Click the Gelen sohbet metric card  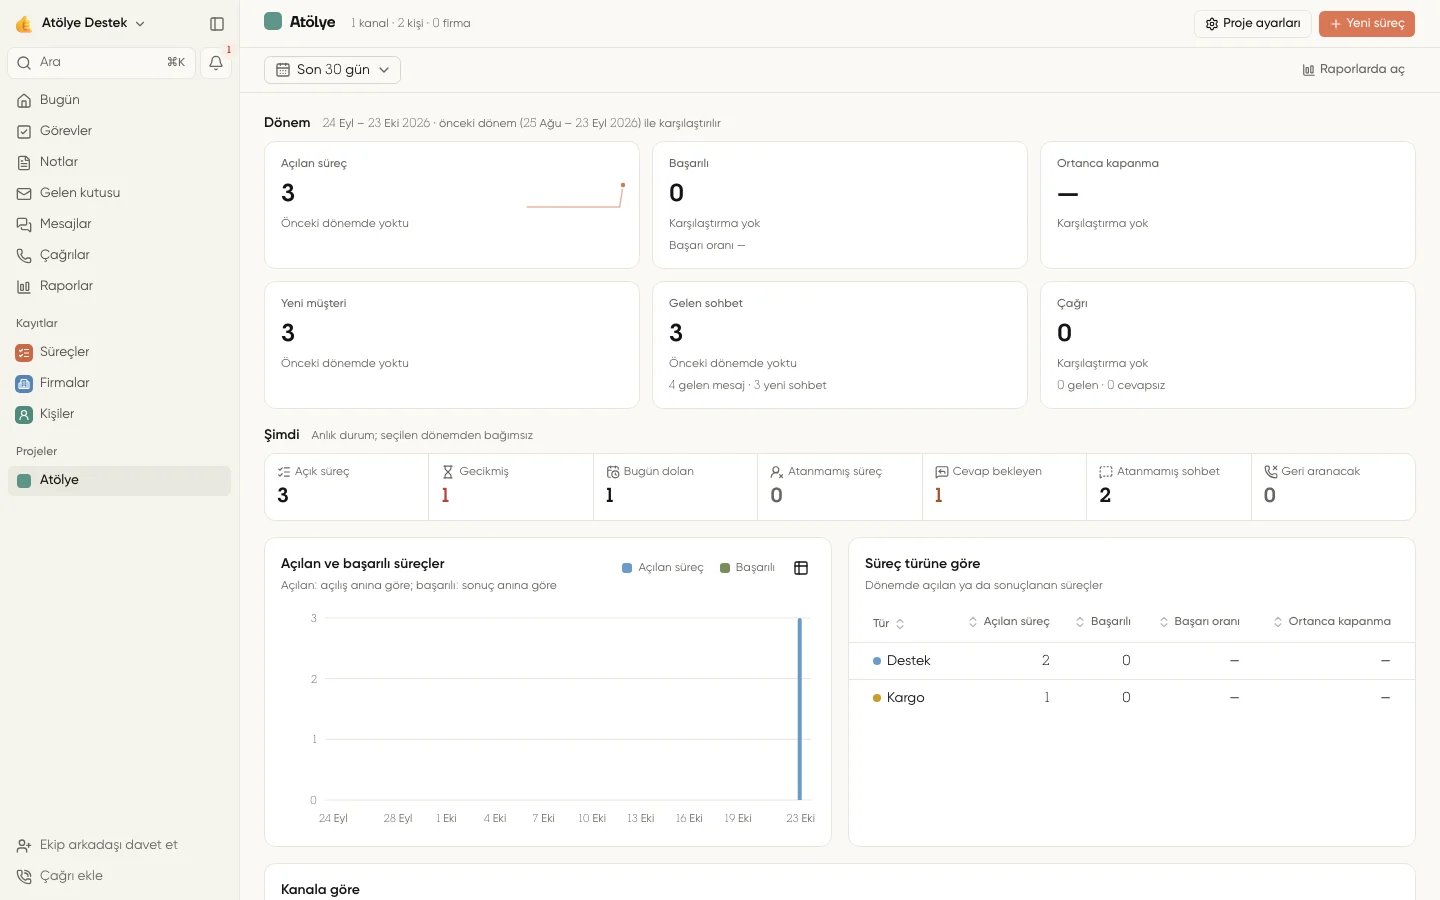840,345
